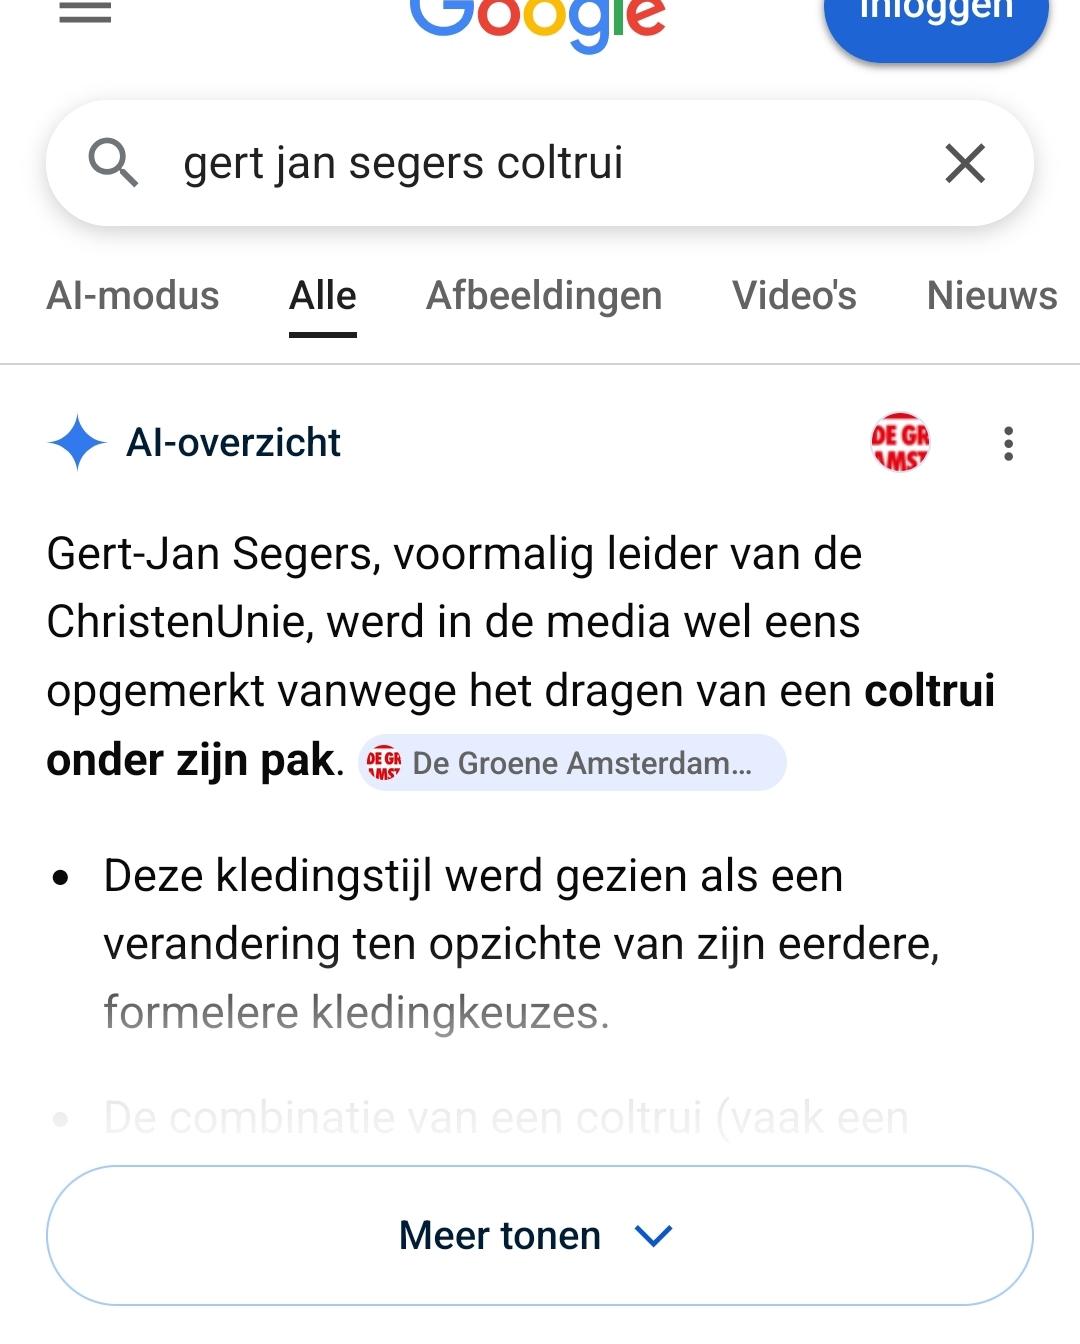Viewport: 1080px width, 1344px height.
Task: Open the hamburger main menu
Action: (x=85, y=12)
